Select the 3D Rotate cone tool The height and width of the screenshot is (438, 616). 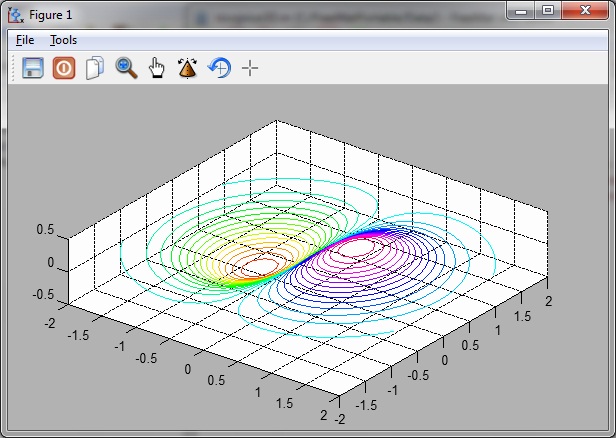(187, 68)
